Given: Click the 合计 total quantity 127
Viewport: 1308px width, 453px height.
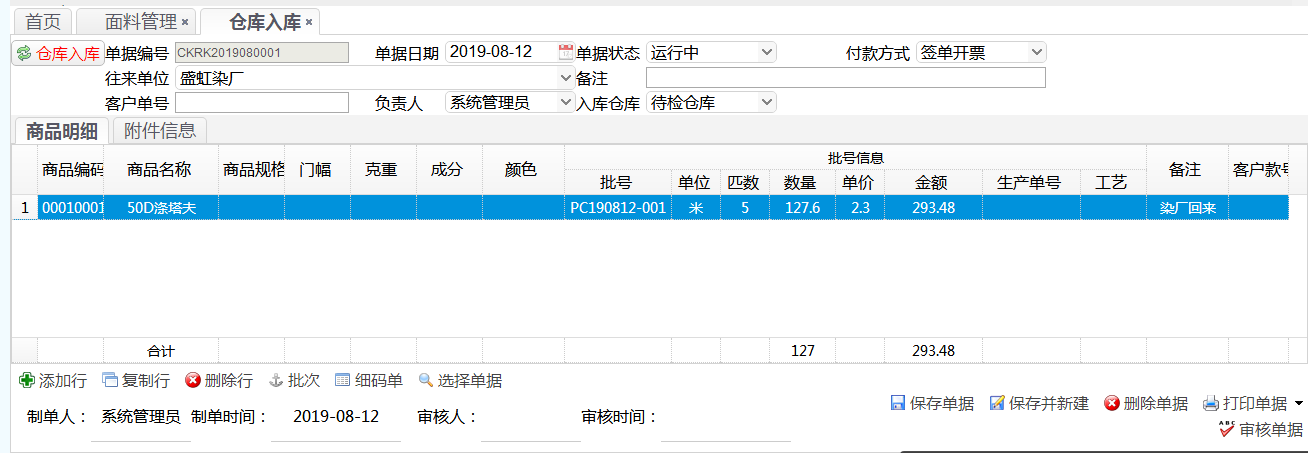Looking at the screenshot, I should pos(802,351).
